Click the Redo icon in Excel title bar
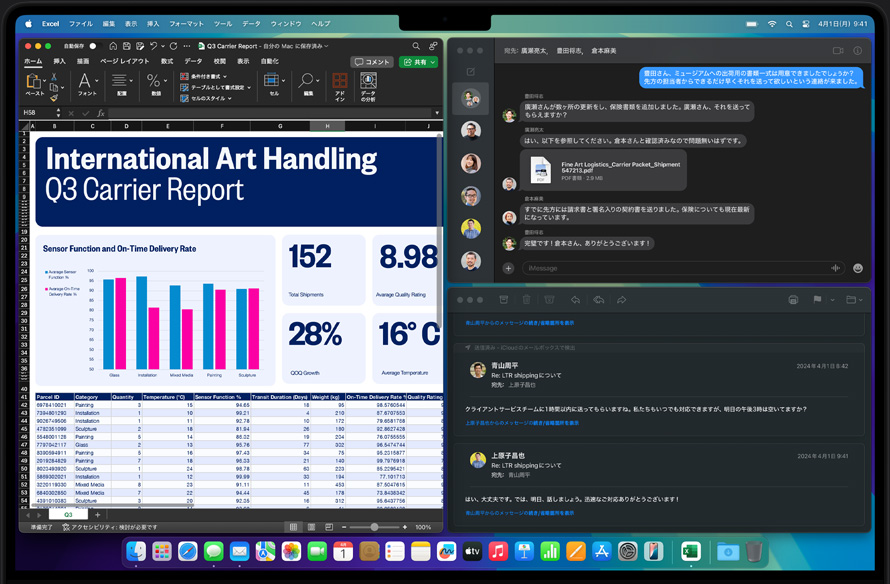The width and height of the screenshot is (890, 584). (x=173, y=46)
